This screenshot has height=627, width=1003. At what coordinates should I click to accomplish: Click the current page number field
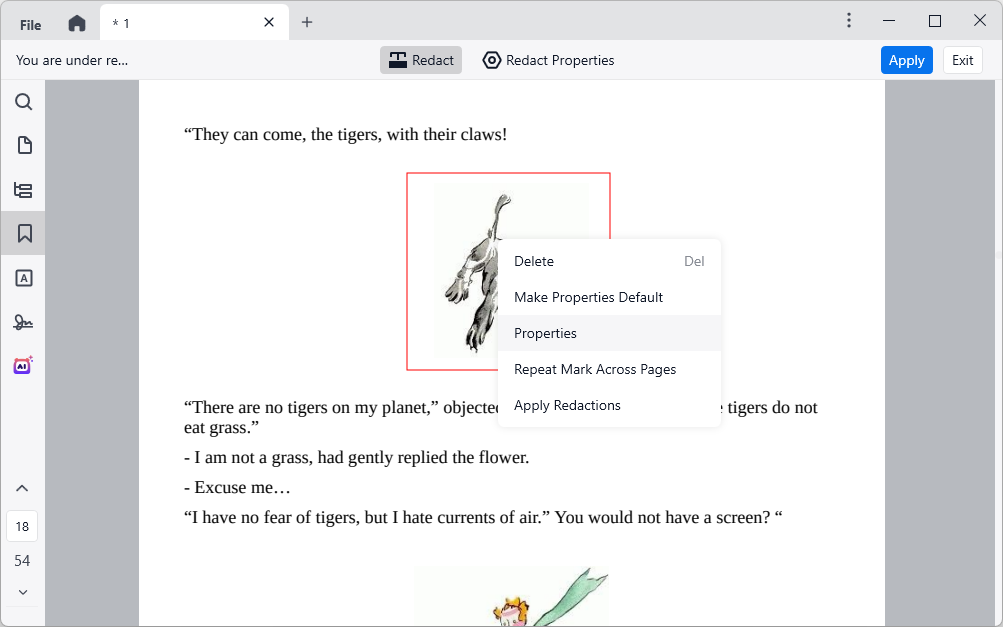22,526
